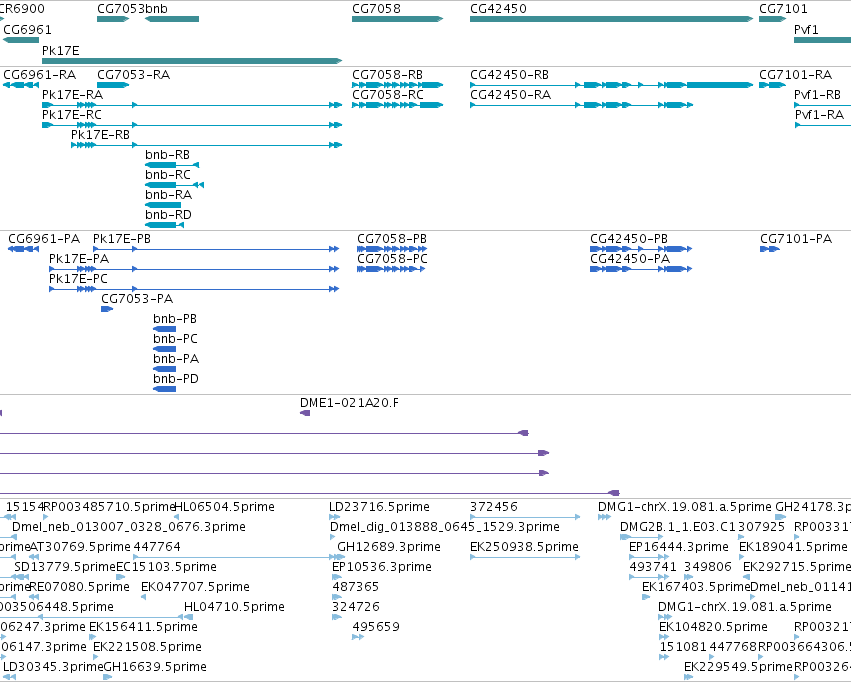Click Dmel_dig_013888_0645_1529.3prime EST label
The image size is (851, 682).
coord(444,527)
